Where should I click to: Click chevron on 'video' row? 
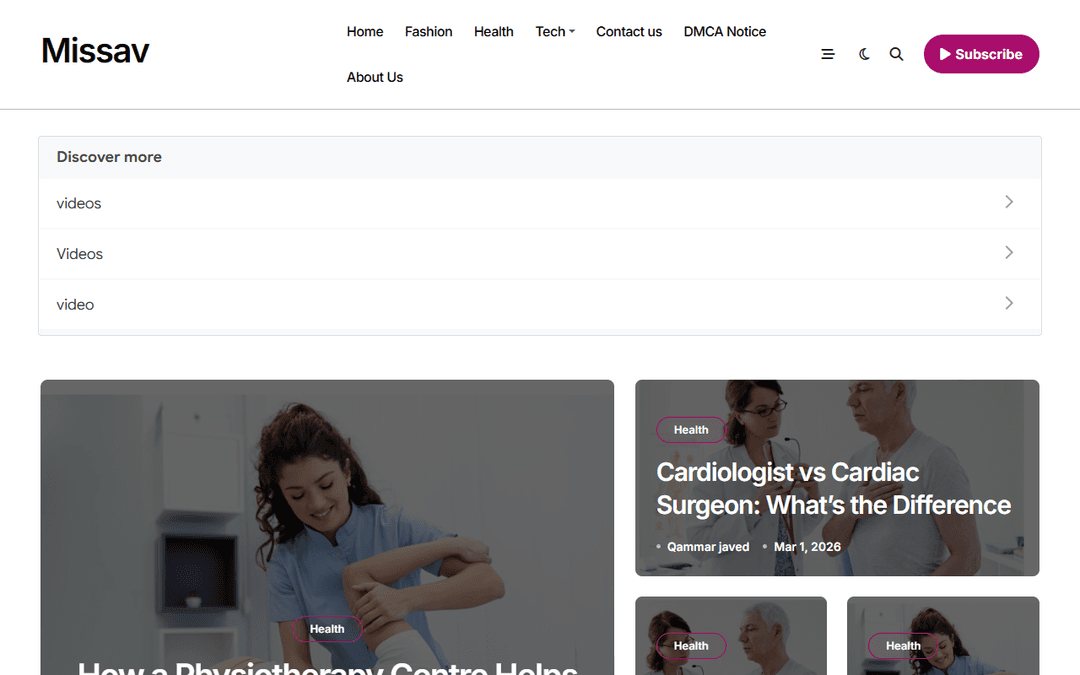click(x=1008, y=303)
